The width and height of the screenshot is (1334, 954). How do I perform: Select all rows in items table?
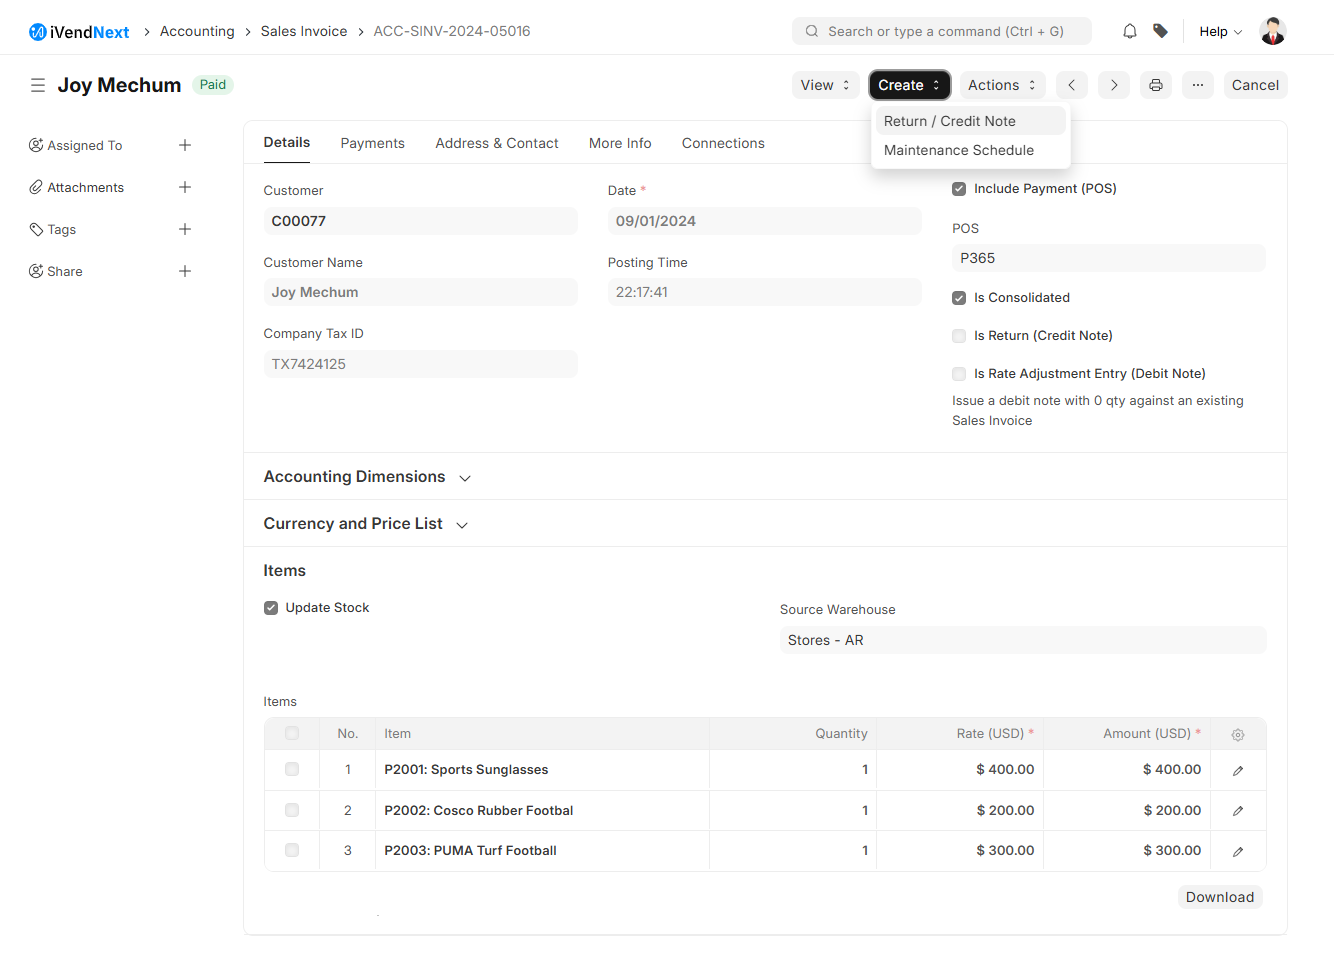click(292, 733)
